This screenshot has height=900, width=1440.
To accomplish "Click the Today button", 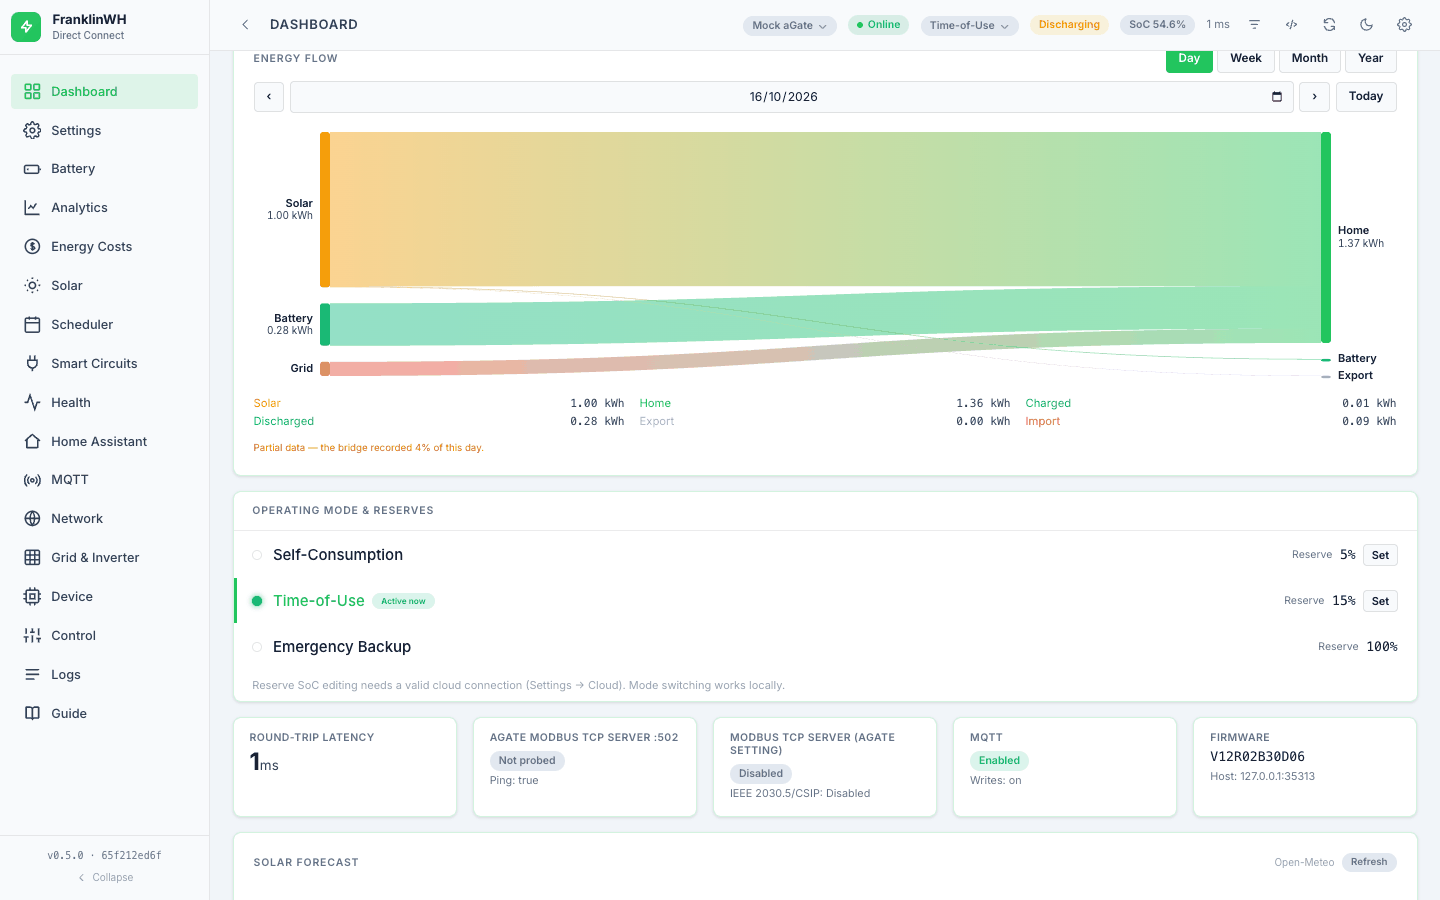I will pyautogui.click(x=1366, y=97).
